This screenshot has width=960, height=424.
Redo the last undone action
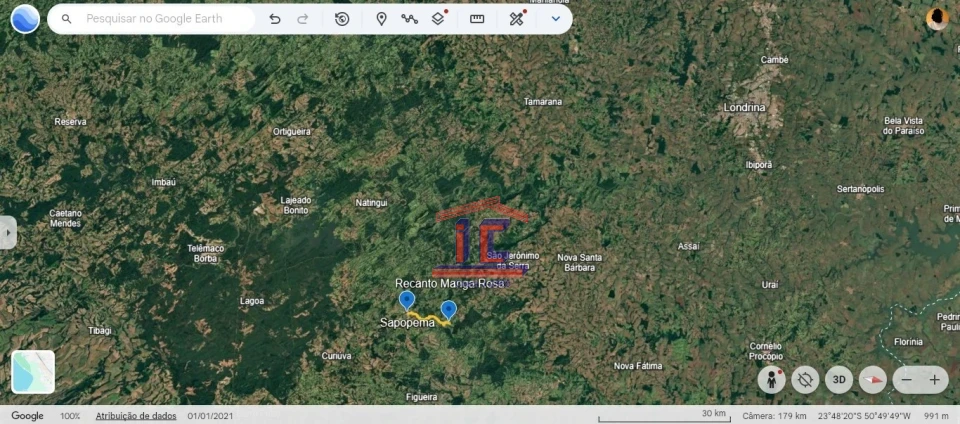click(x=303, y=19)
